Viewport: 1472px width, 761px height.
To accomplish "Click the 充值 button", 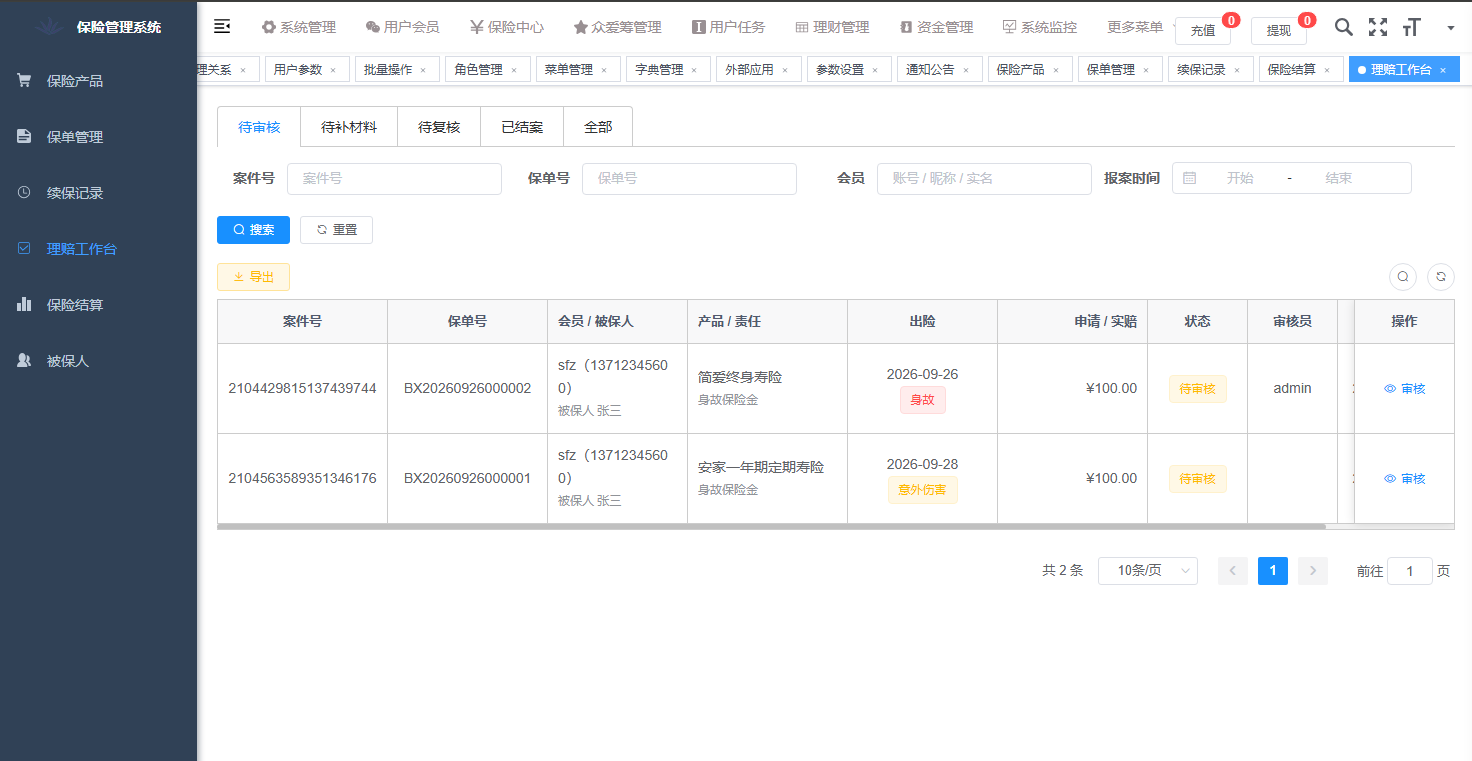I will (x=1203, y=31).
